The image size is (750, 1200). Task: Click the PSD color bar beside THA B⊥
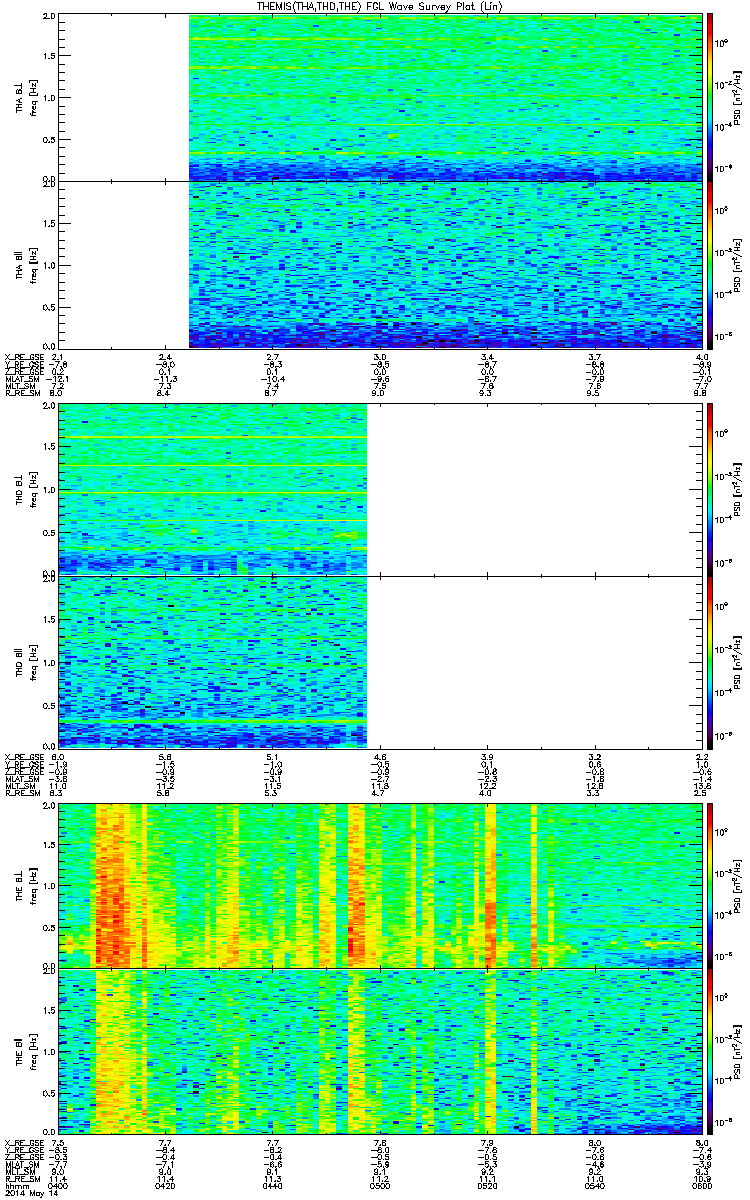point(711,97)
